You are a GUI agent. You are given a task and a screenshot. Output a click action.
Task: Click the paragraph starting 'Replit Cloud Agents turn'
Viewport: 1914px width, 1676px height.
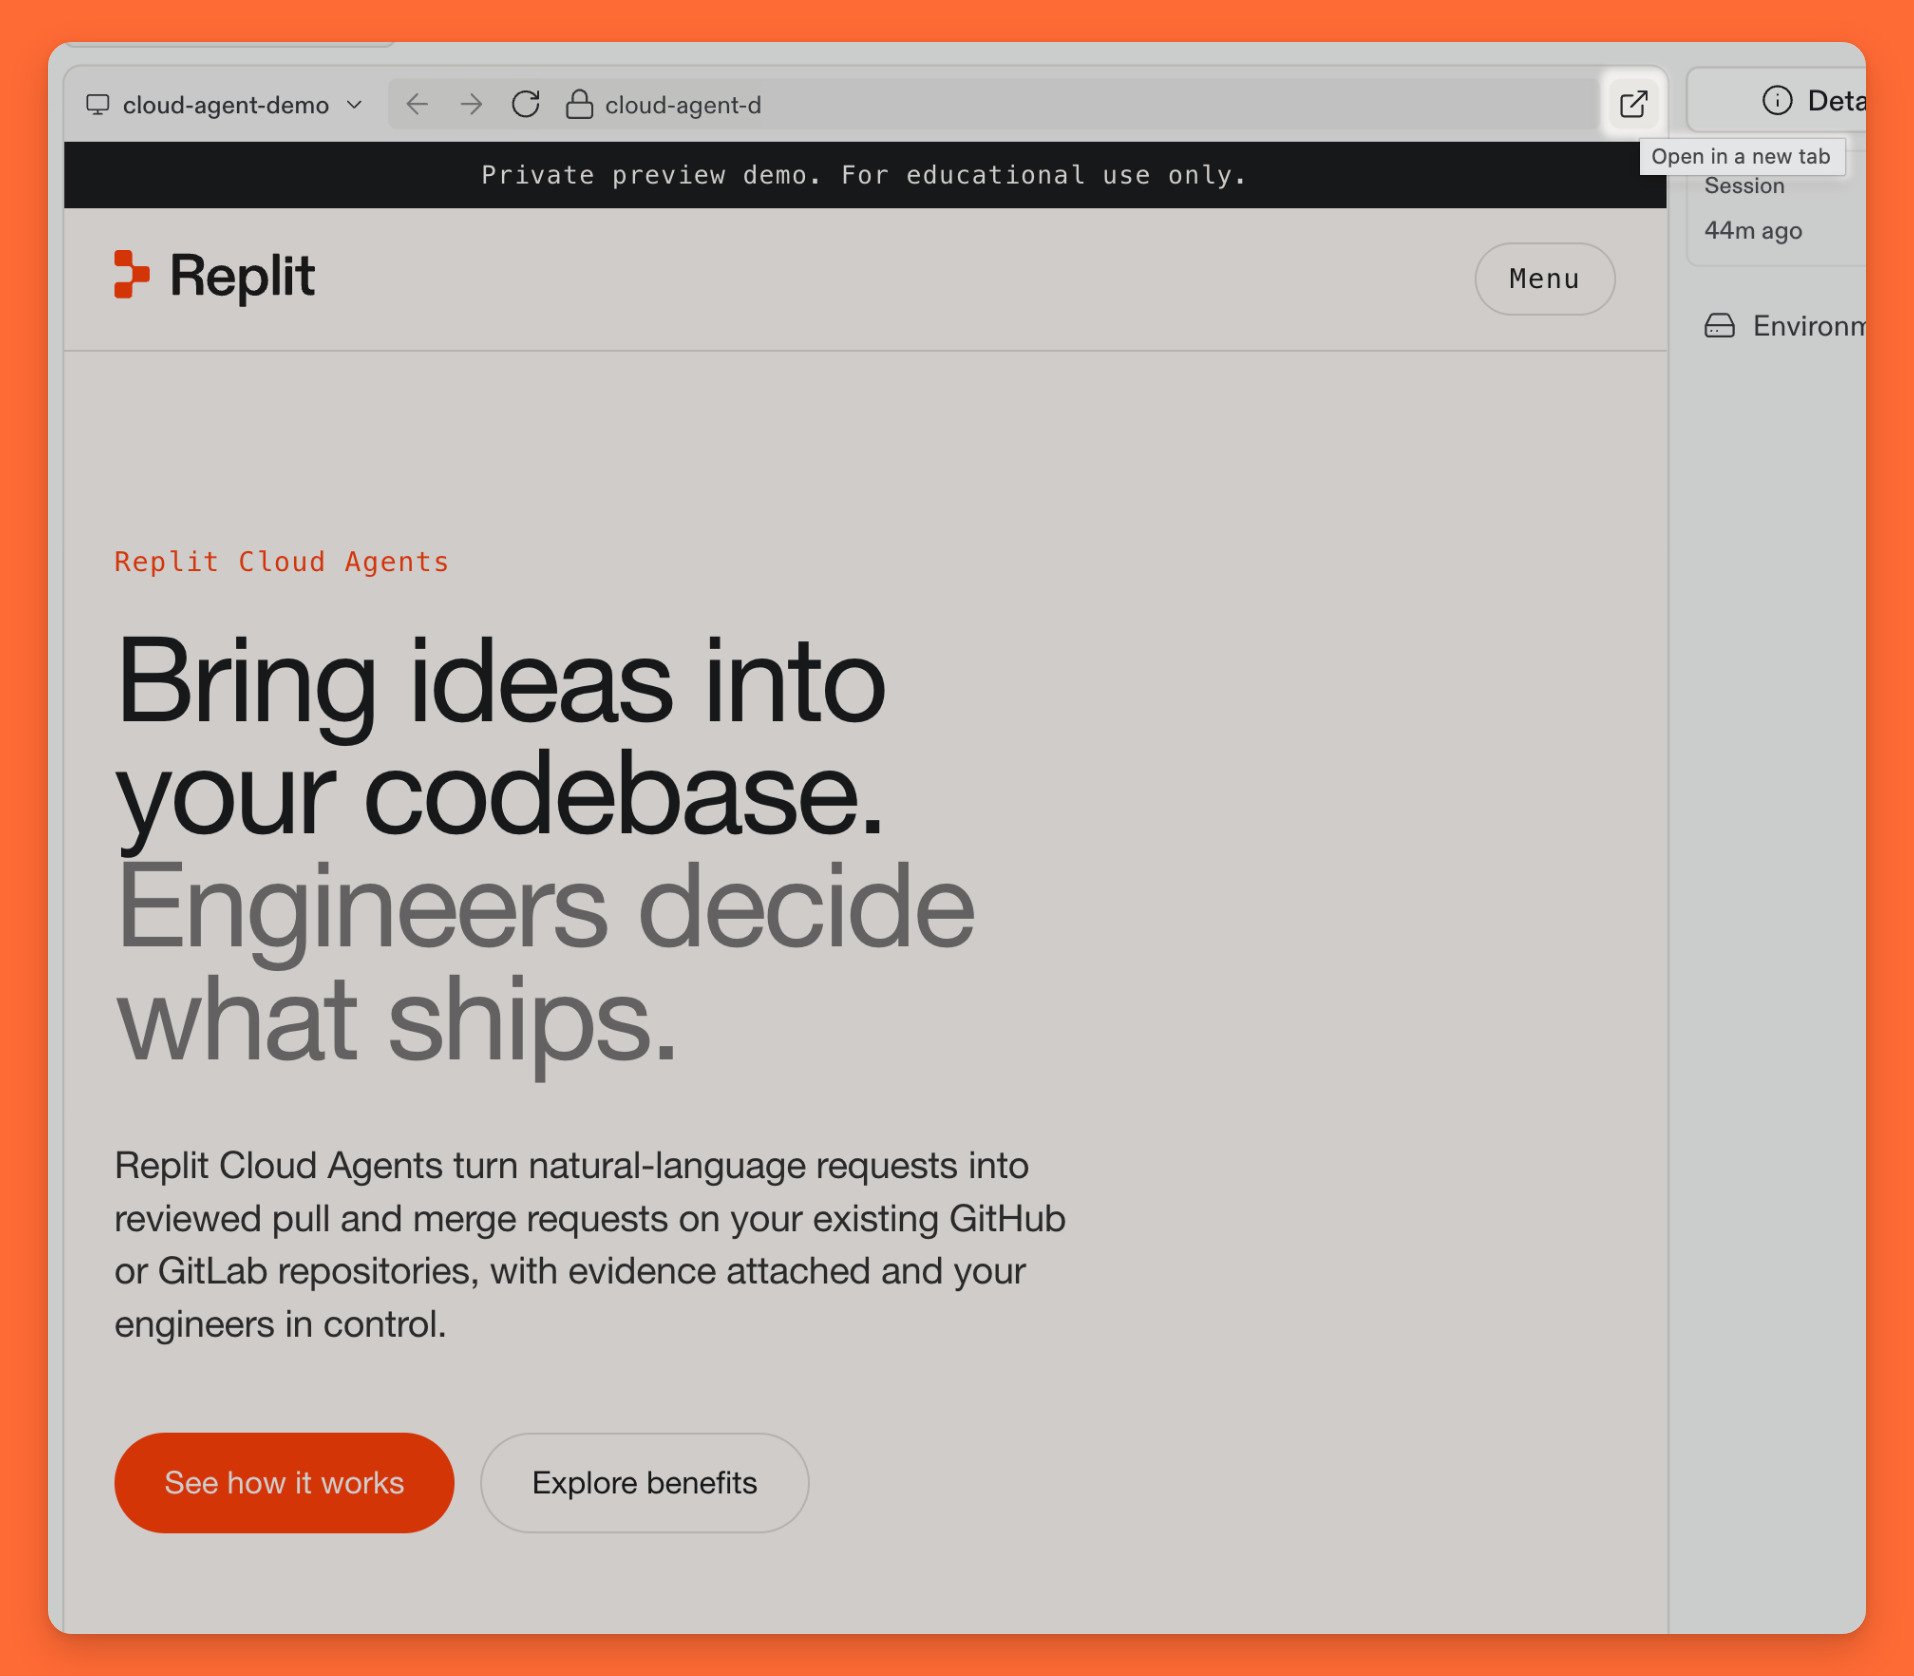pos(589,1244)
